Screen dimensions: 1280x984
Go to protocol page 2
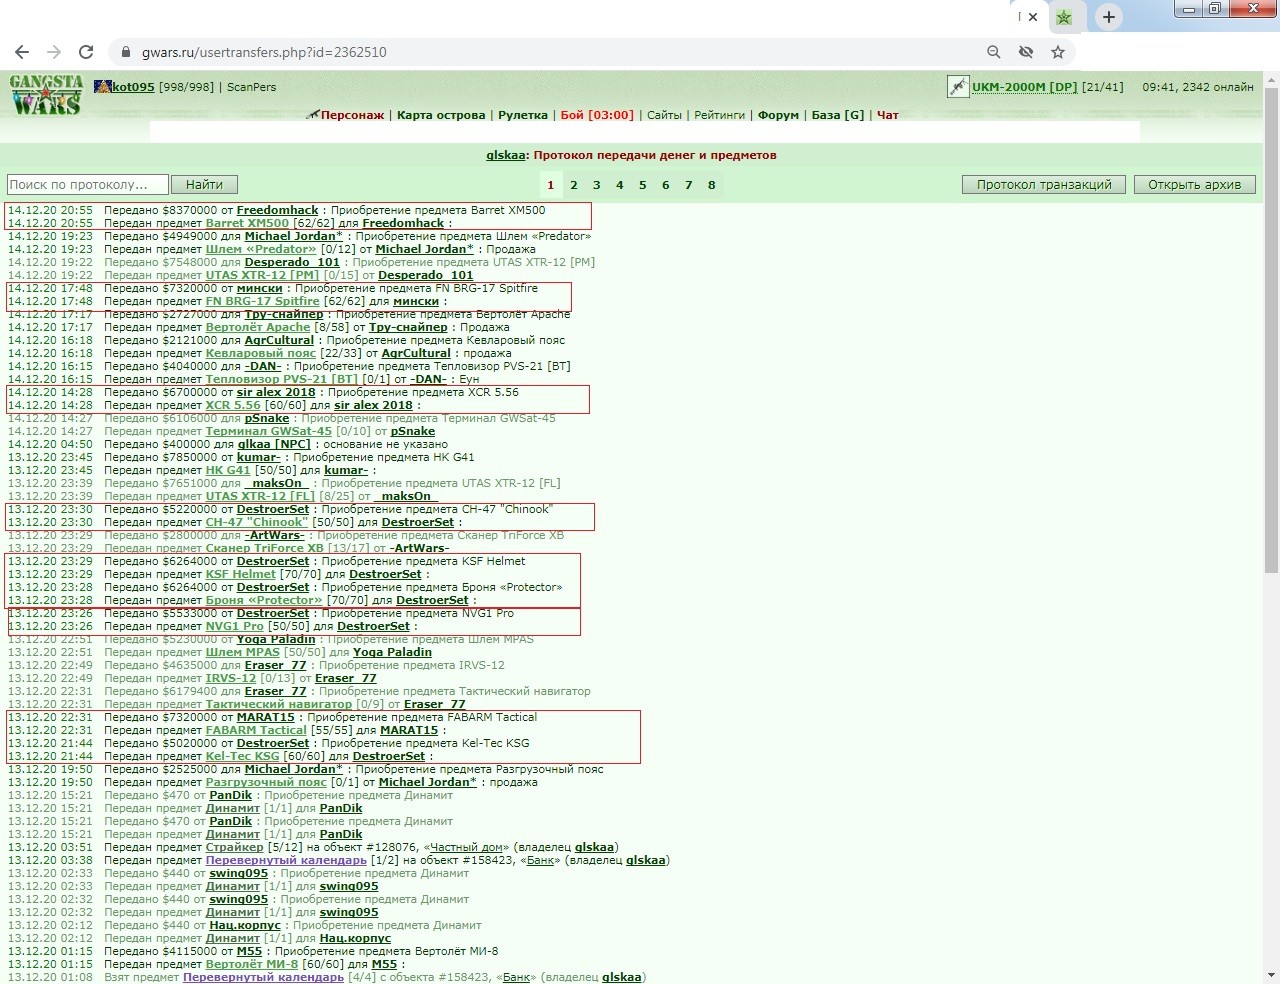pos(574,185)
